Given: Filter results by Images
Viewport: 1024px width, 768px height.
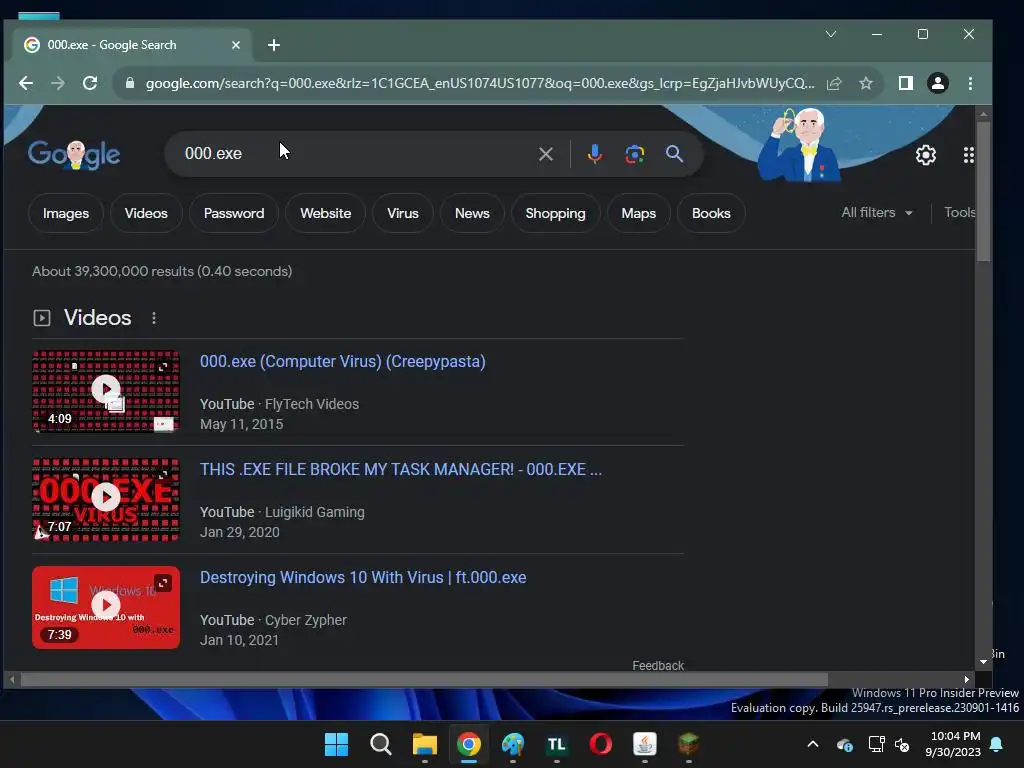Looking at the screenshot, I should 66,213.
